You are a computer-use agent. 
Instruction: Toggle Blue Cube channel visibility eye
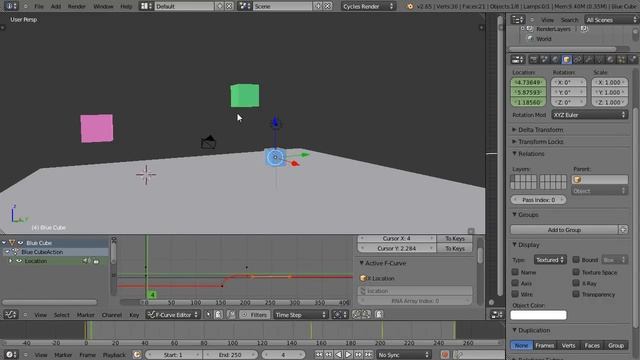click(x=20, y=243)
